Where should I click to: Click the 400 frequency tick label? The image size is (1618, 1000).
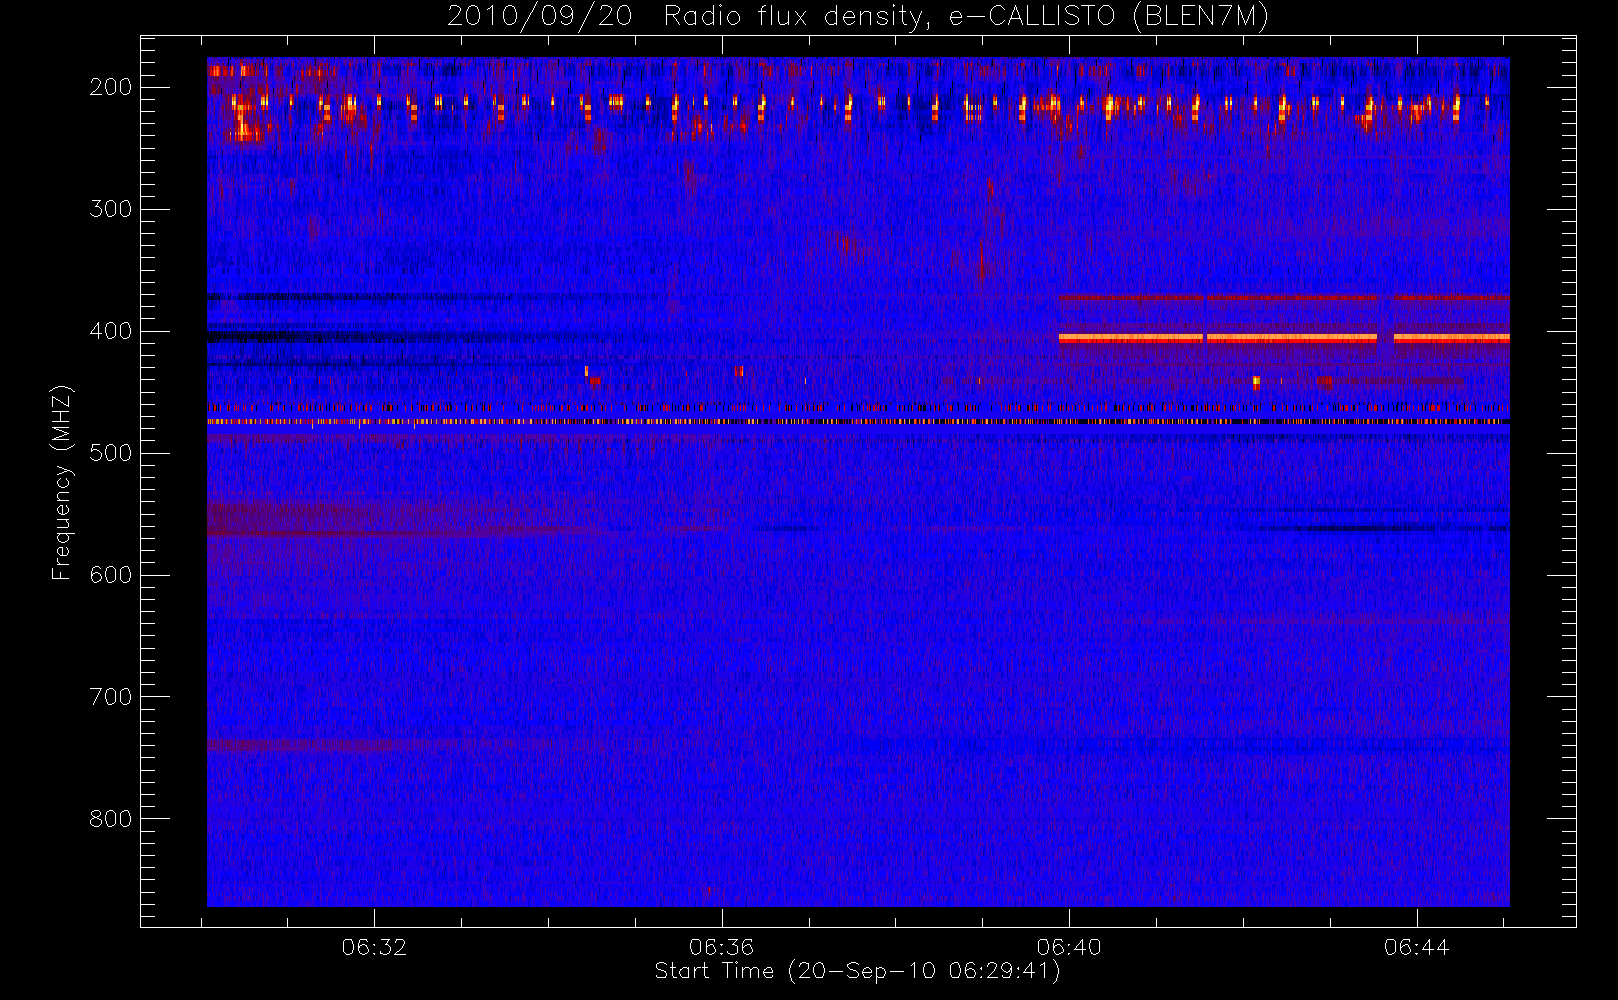tap(110, 331)
